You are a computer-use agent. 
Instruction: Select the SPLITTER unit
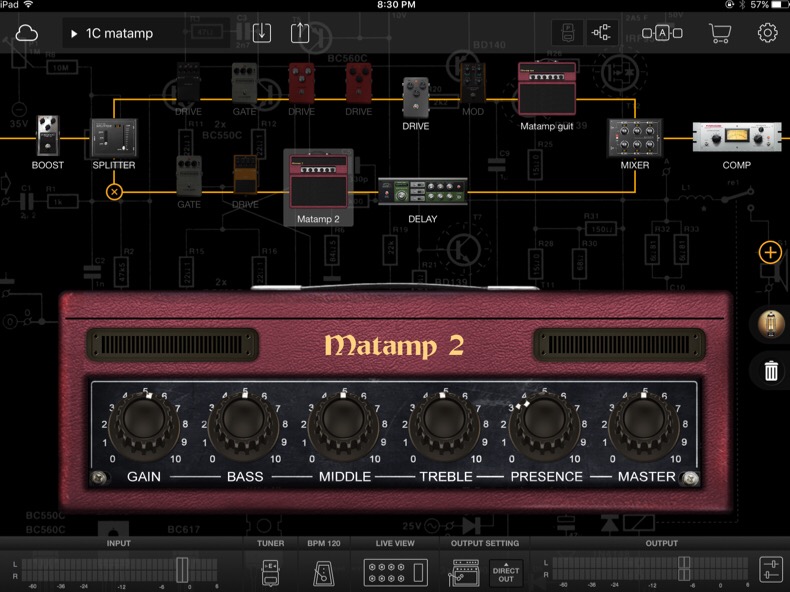[114, 137]
